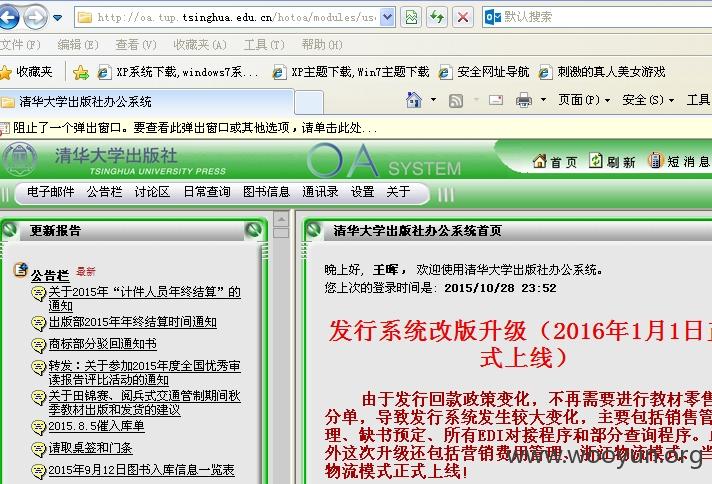Click the compatibility view icon
The image size is (712, 484).
[411, 17]
